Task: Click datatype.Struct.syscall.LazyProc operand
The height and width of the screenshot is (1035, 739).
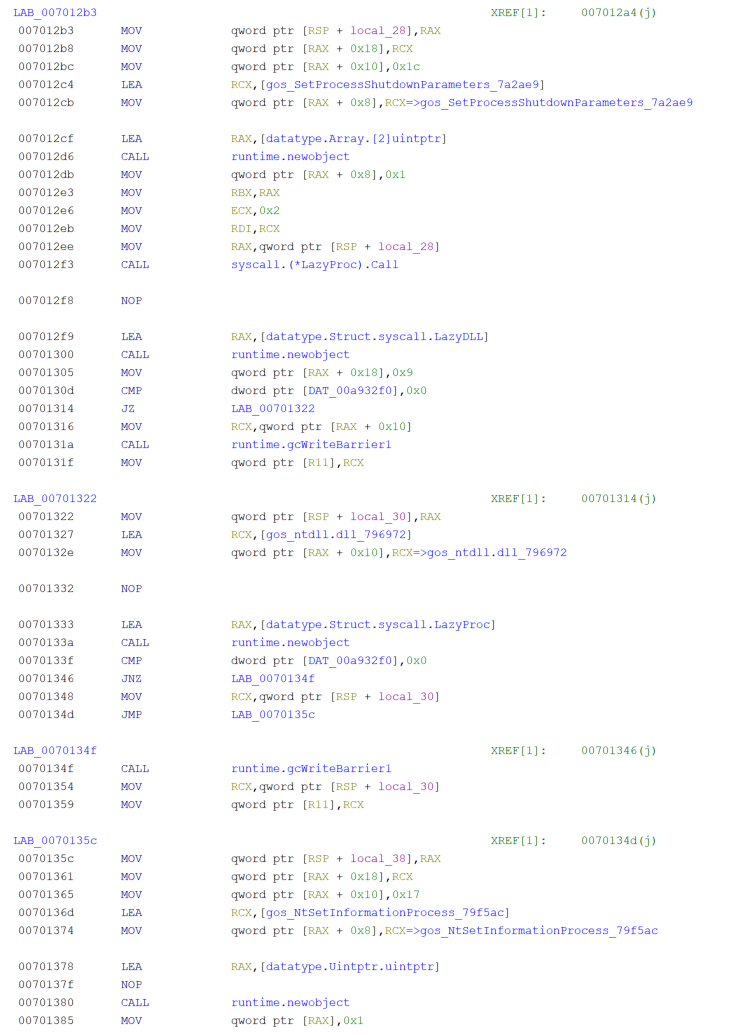Action: [378, 624]
